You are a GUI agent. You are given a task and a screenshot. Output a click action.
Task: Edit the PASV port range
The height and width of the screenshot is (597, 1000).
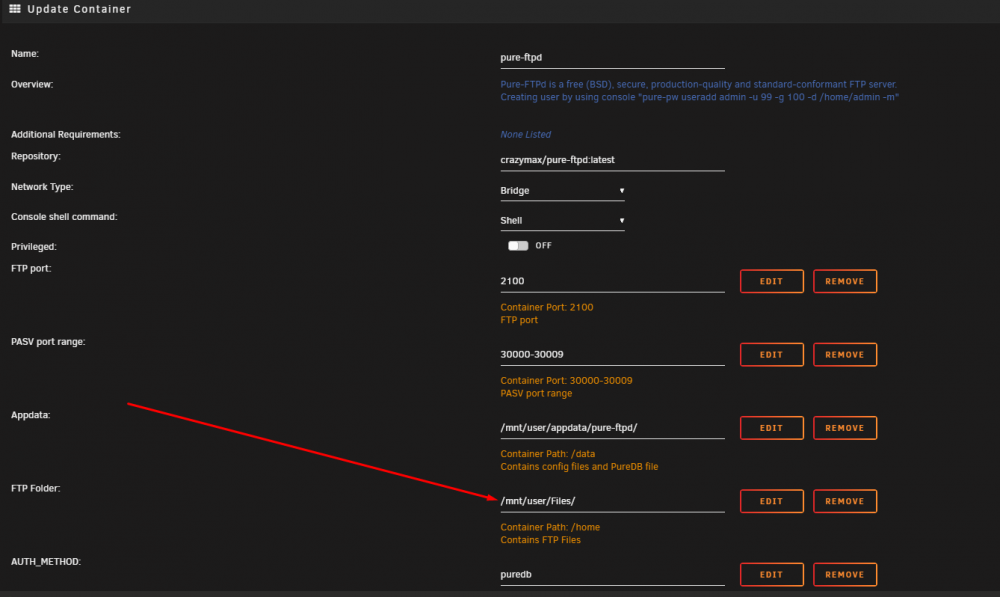(x=772, y=355)
